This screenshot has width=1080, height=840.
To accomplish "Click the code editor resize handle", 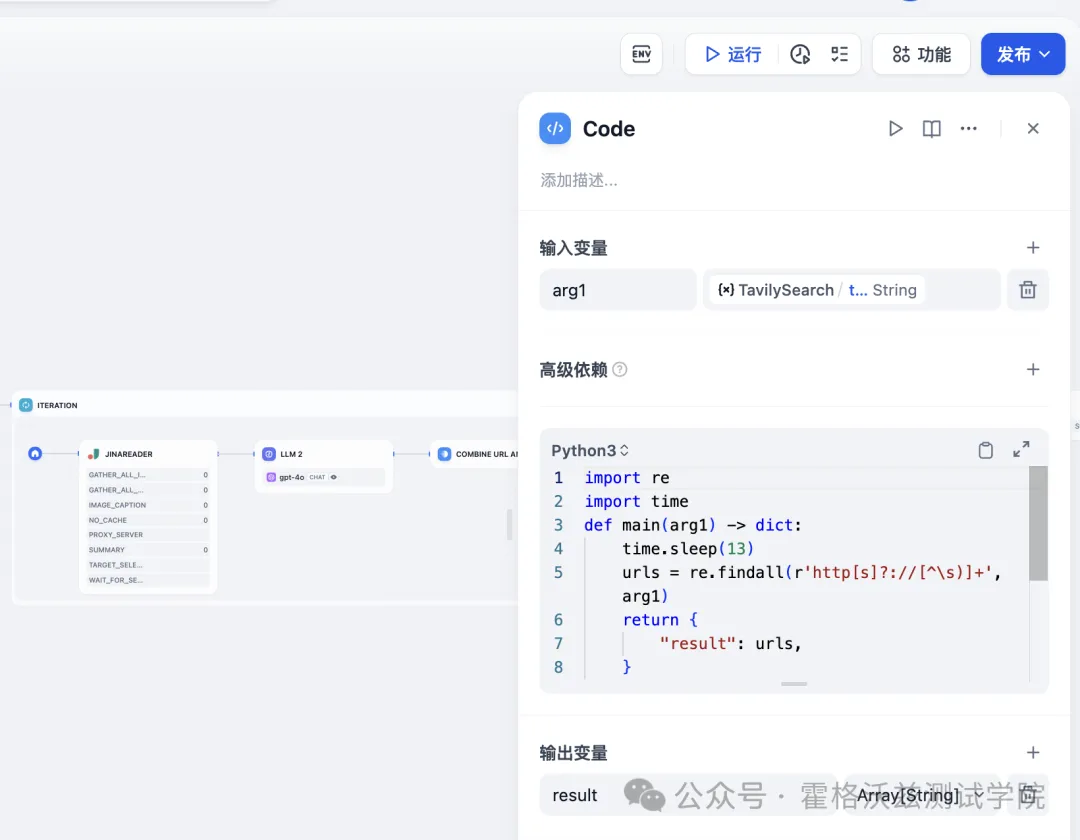I will coord(793,684).
